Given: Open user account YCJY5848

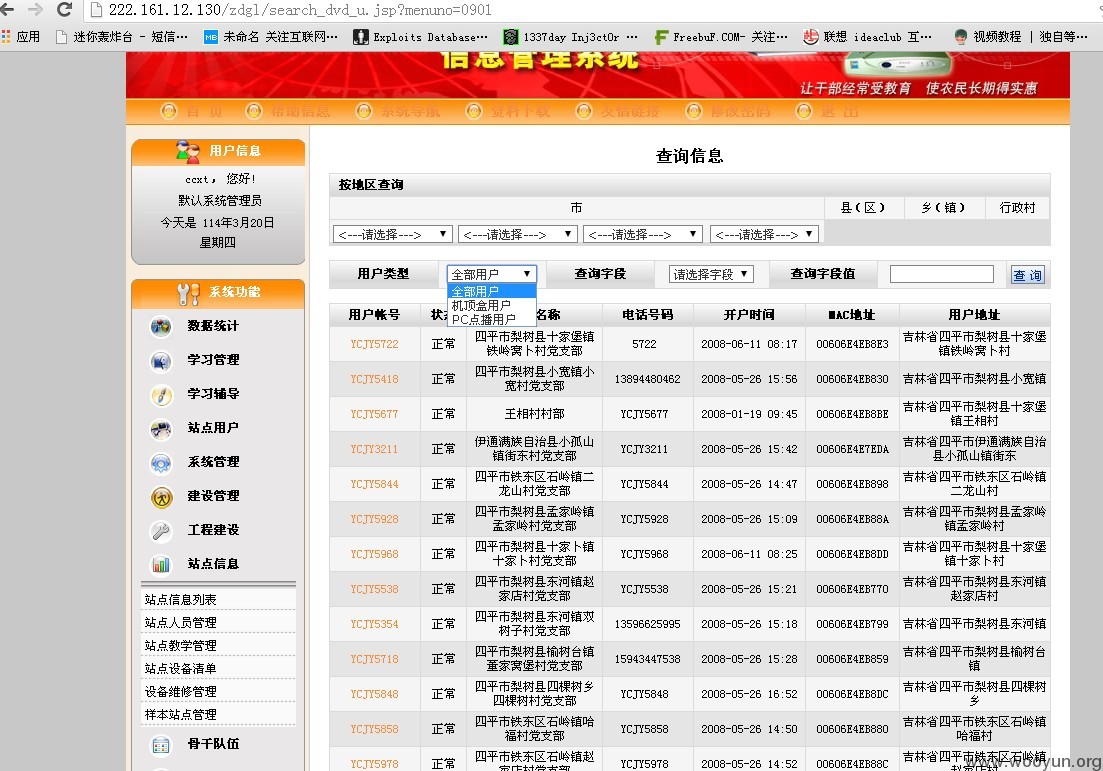Looking at the screenshot, I should pos(374,694).
